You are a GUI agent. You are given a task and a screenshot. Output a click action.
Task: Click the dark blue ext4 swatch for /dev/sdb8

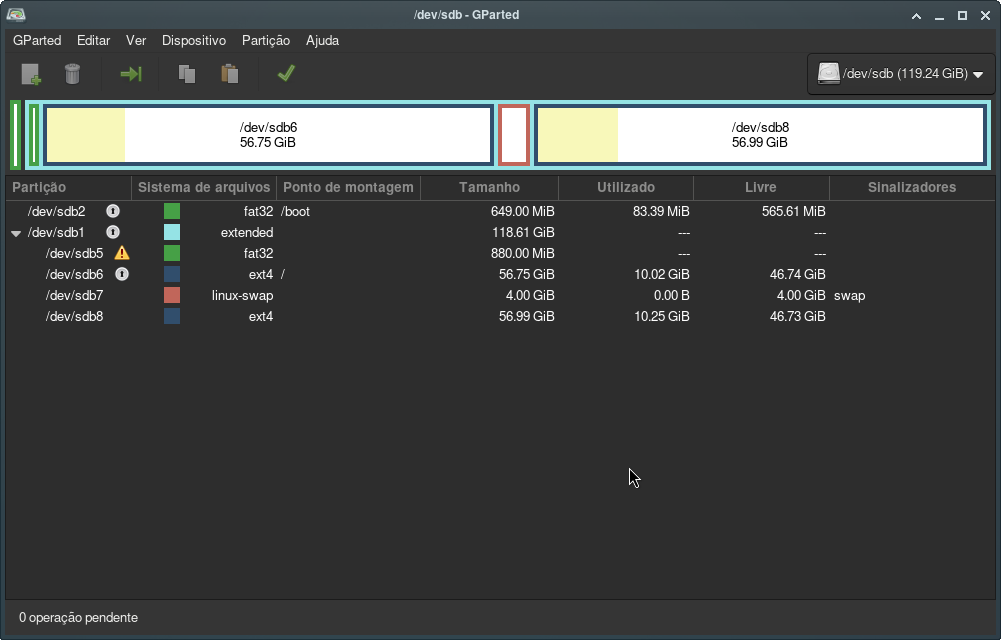172,316
